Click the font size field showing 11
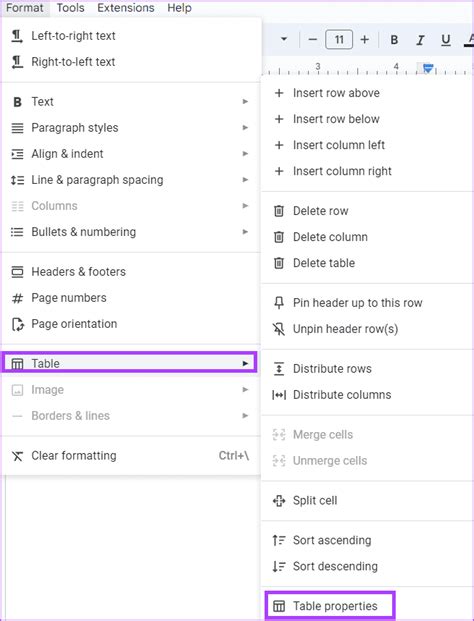Screen dimensions: 474x621 339,40
